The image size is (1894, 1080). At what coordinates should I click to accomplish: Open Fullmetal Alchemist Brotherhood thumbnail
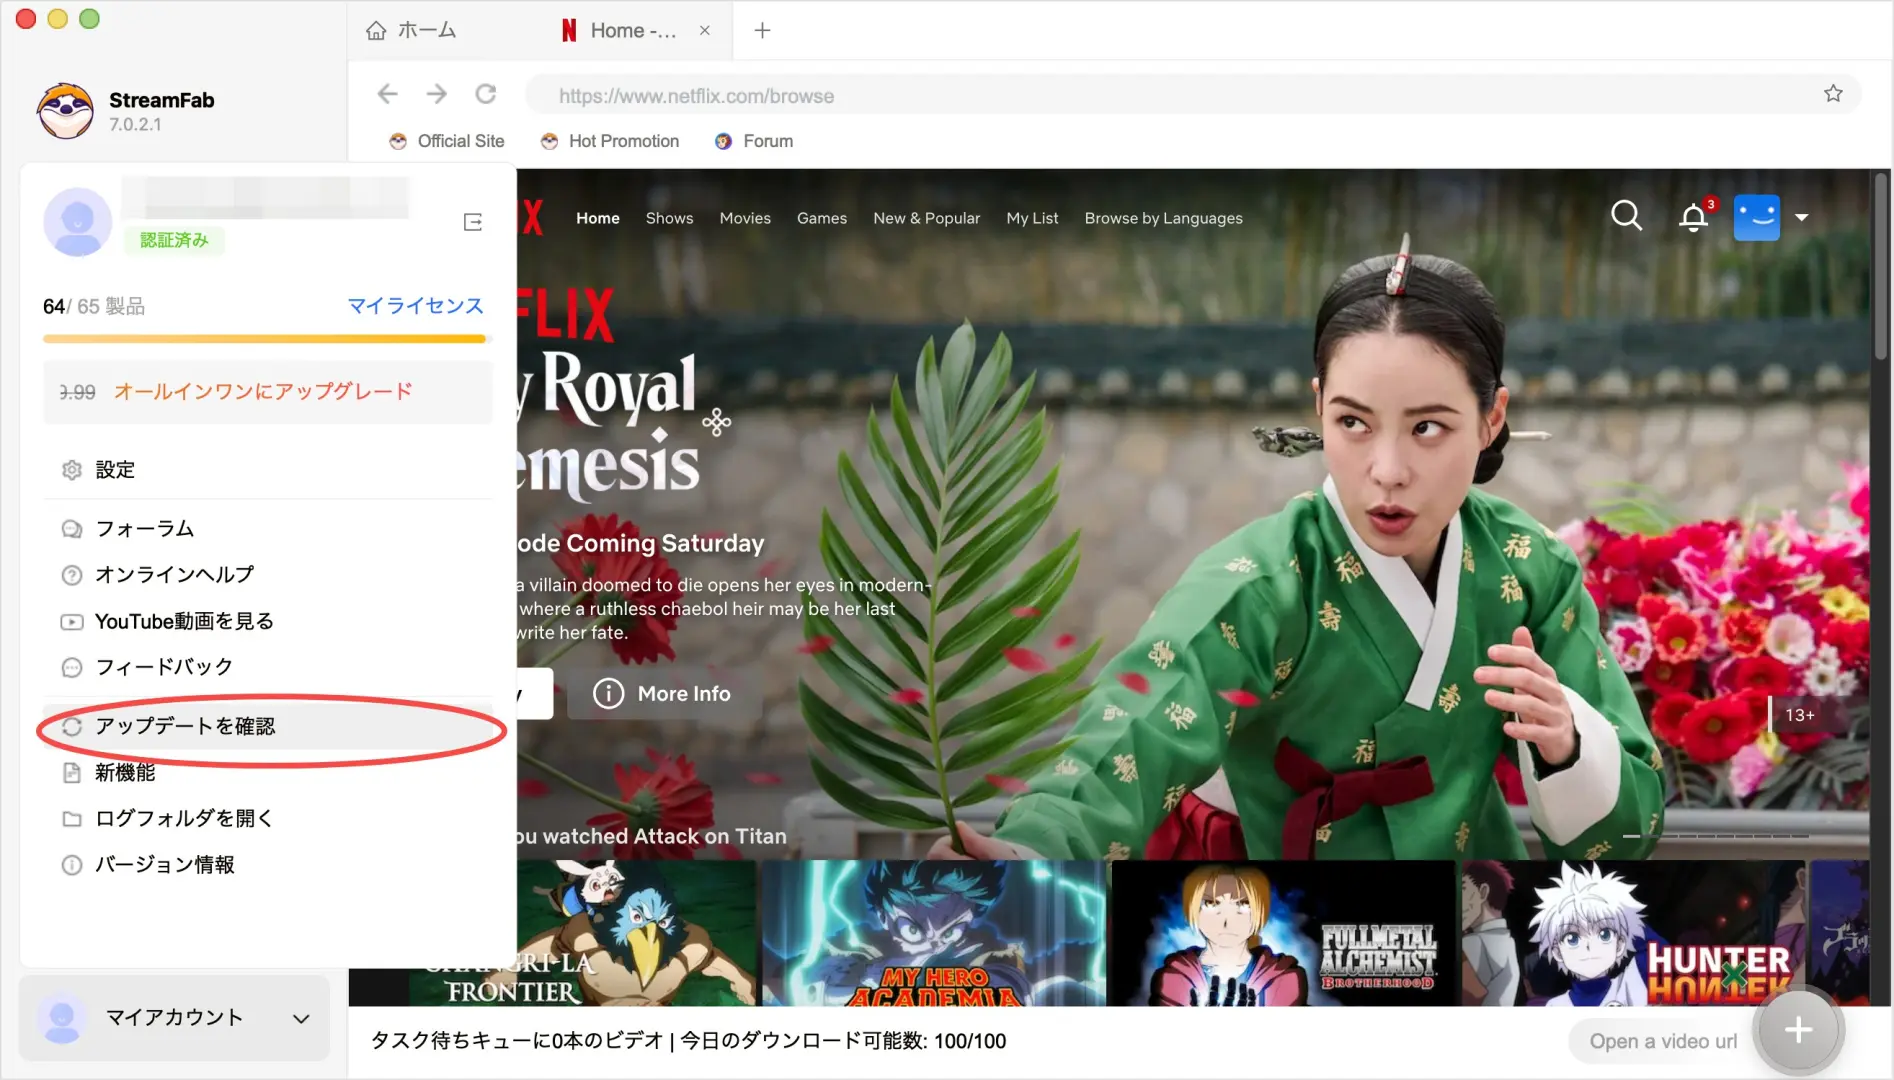click(1284, 933)
